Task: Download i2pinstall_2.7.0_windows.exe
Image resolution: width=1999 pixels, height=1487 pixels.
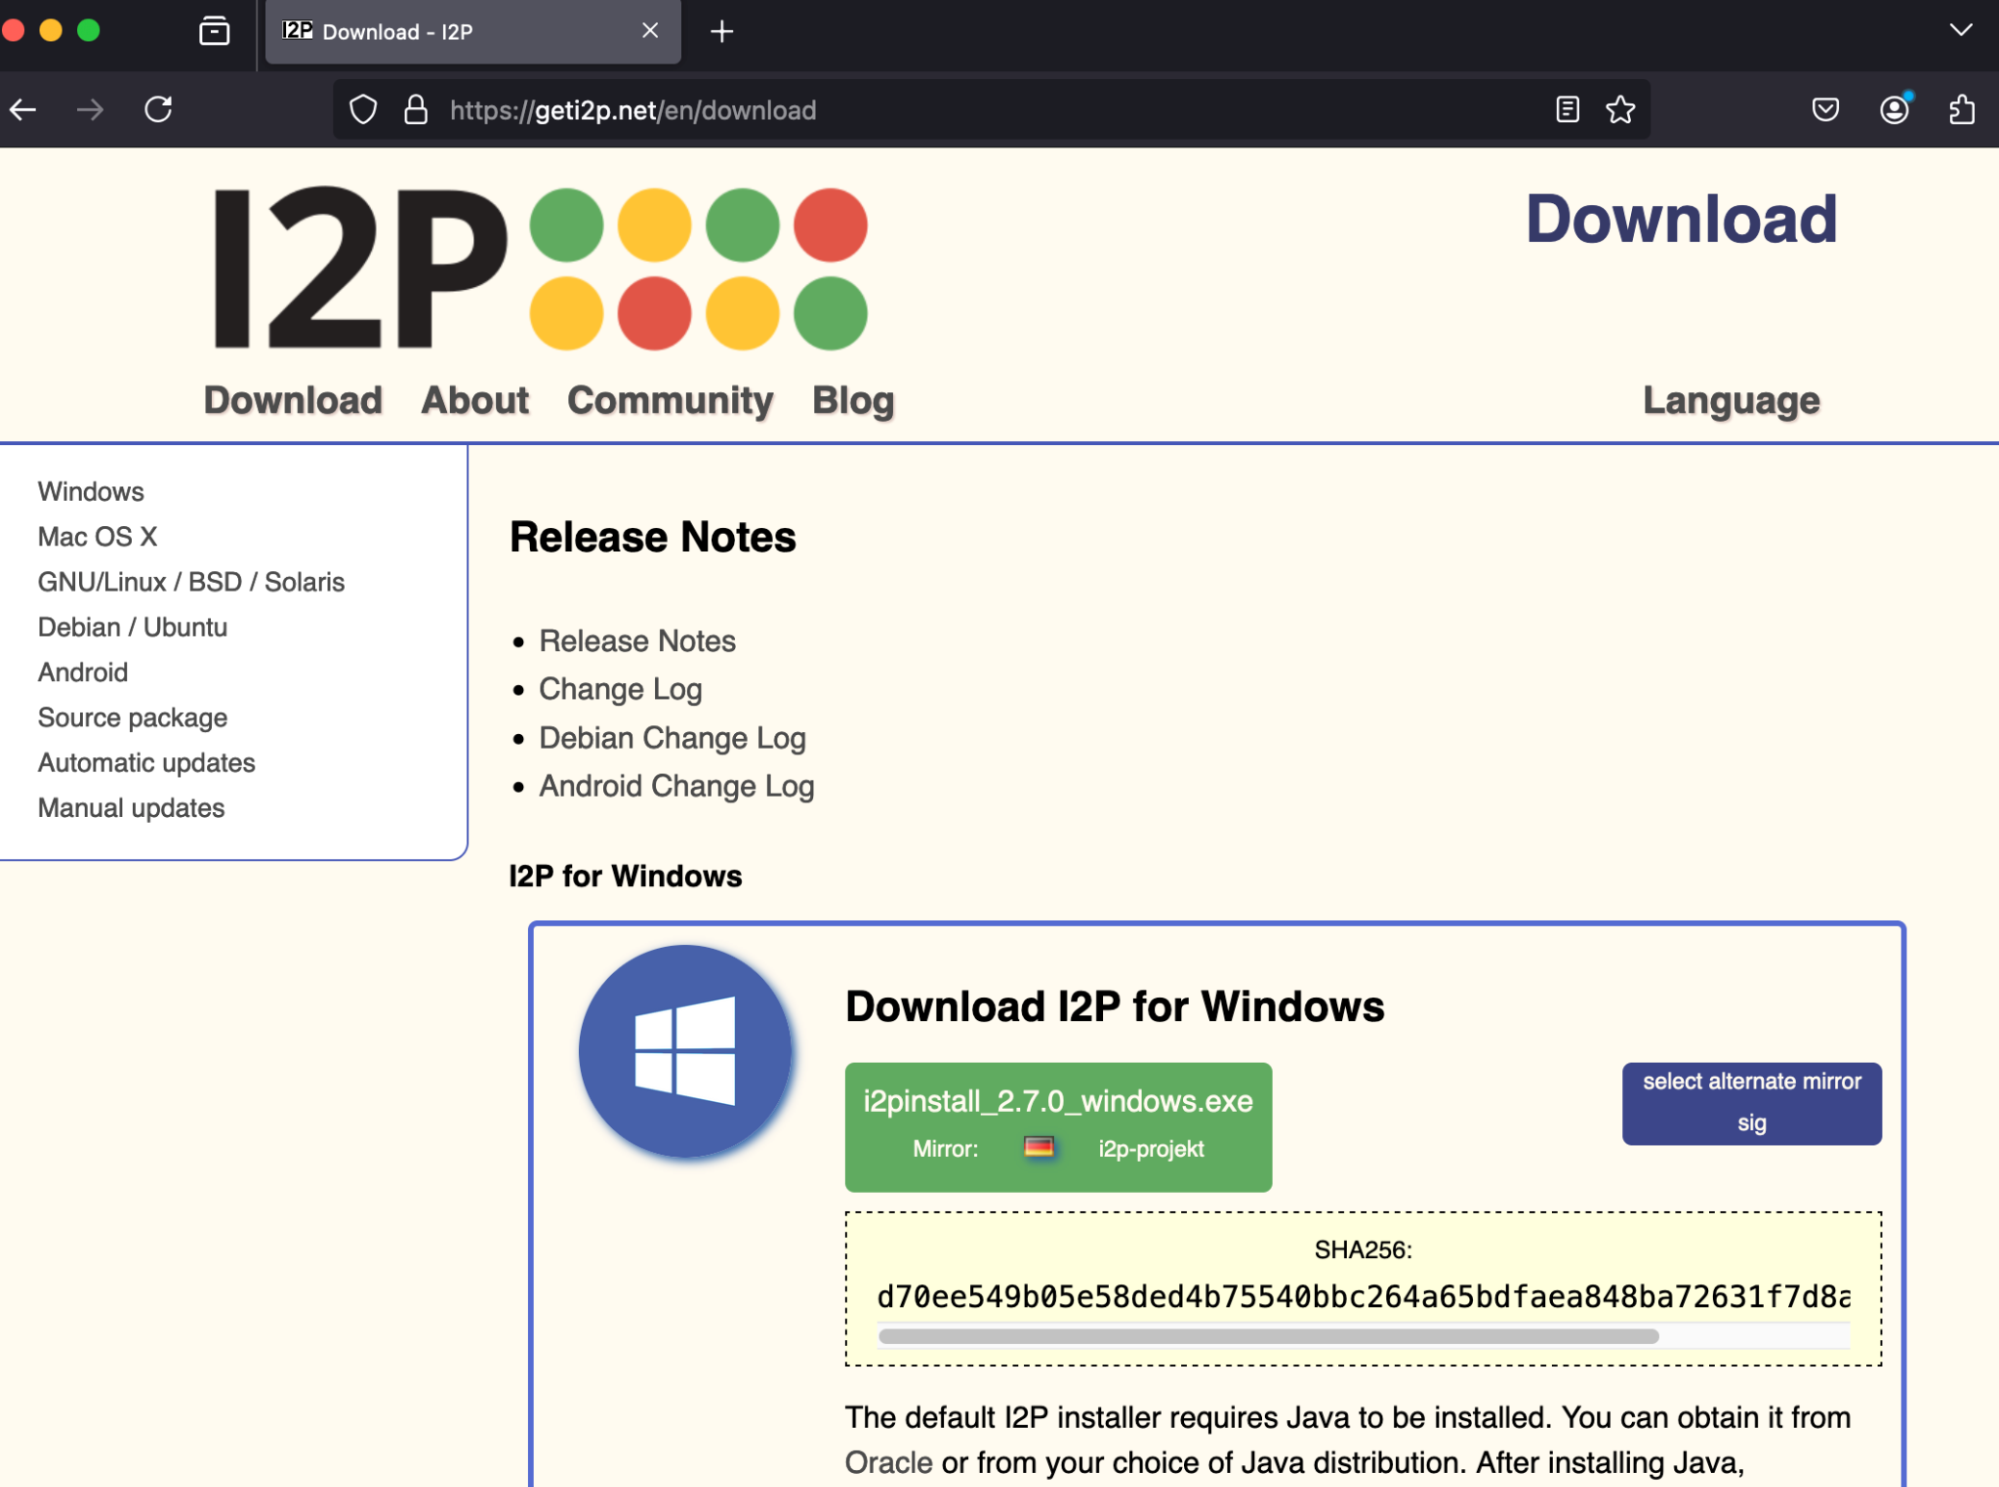Action: click(x=1058, y=1127)
